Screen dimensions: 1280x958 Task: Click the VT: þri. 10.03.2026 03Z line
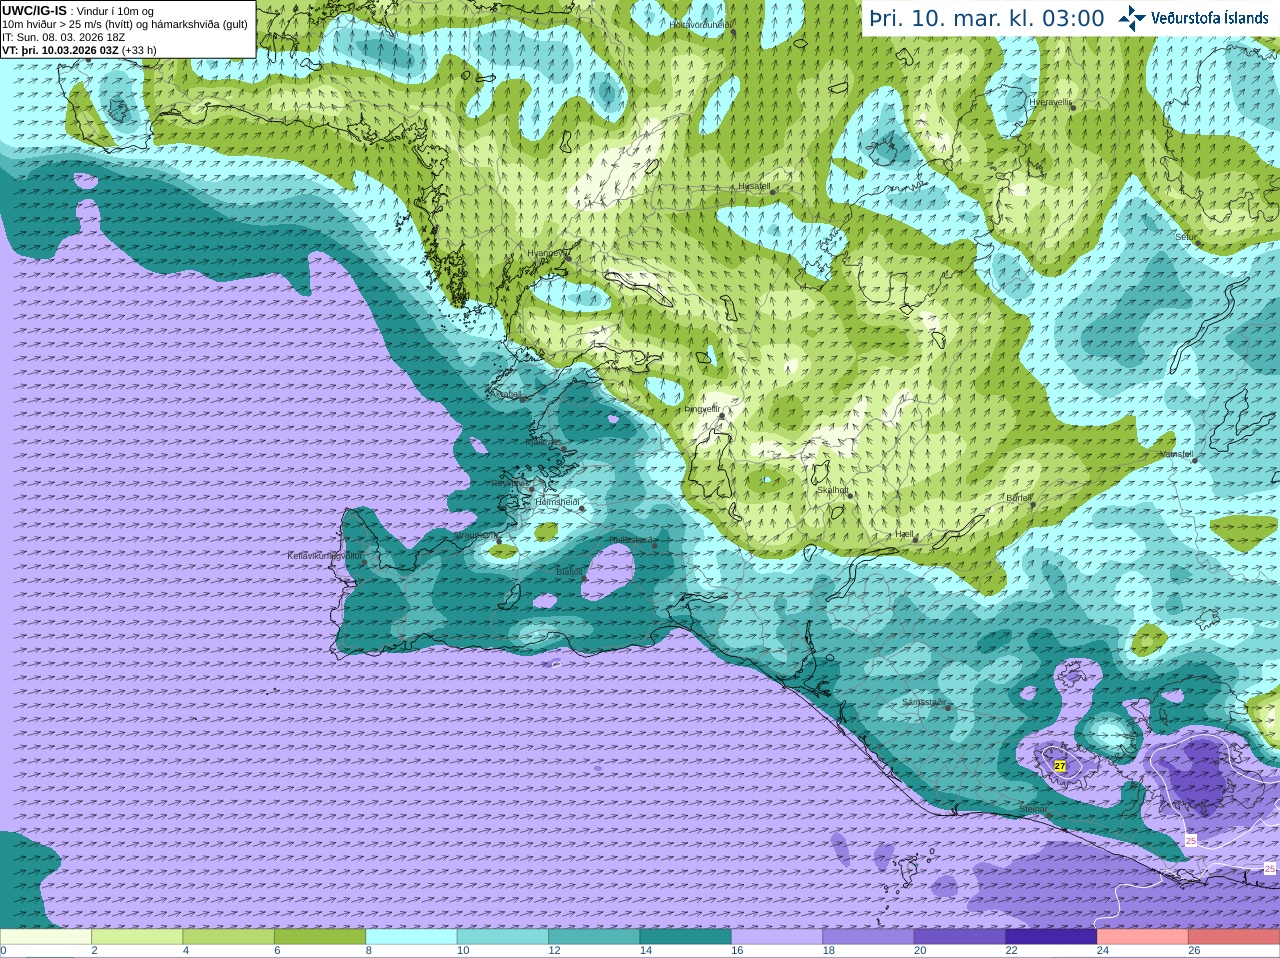(x=79, y=50)
